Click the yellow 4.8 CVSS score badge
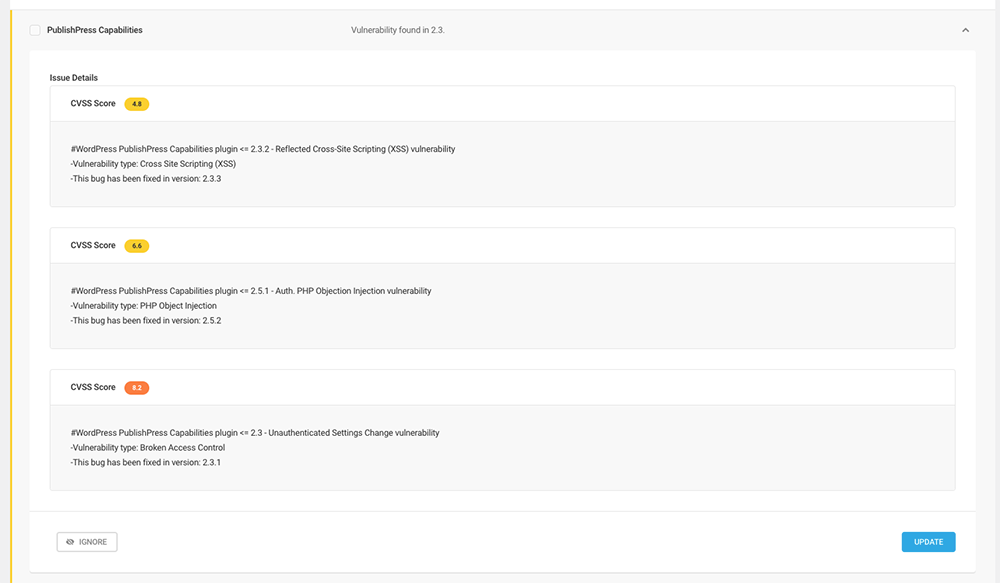Viewport: 1000px width, 583px height. [137, 104]
